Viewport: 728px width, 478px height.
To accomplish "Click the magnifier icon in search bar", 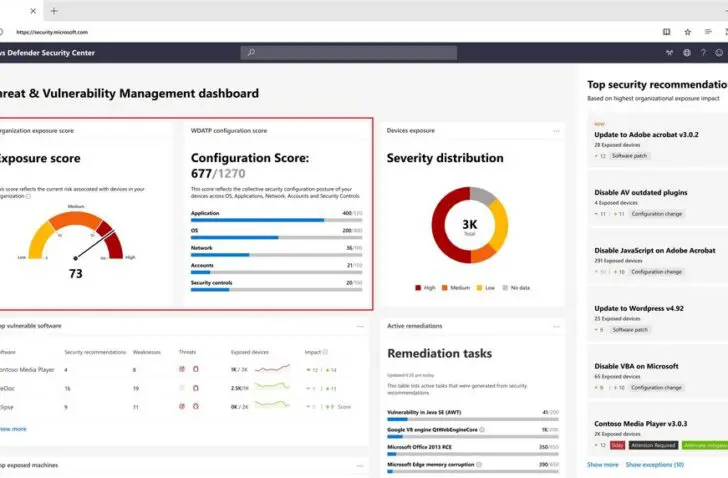I will tap(251, 52).
